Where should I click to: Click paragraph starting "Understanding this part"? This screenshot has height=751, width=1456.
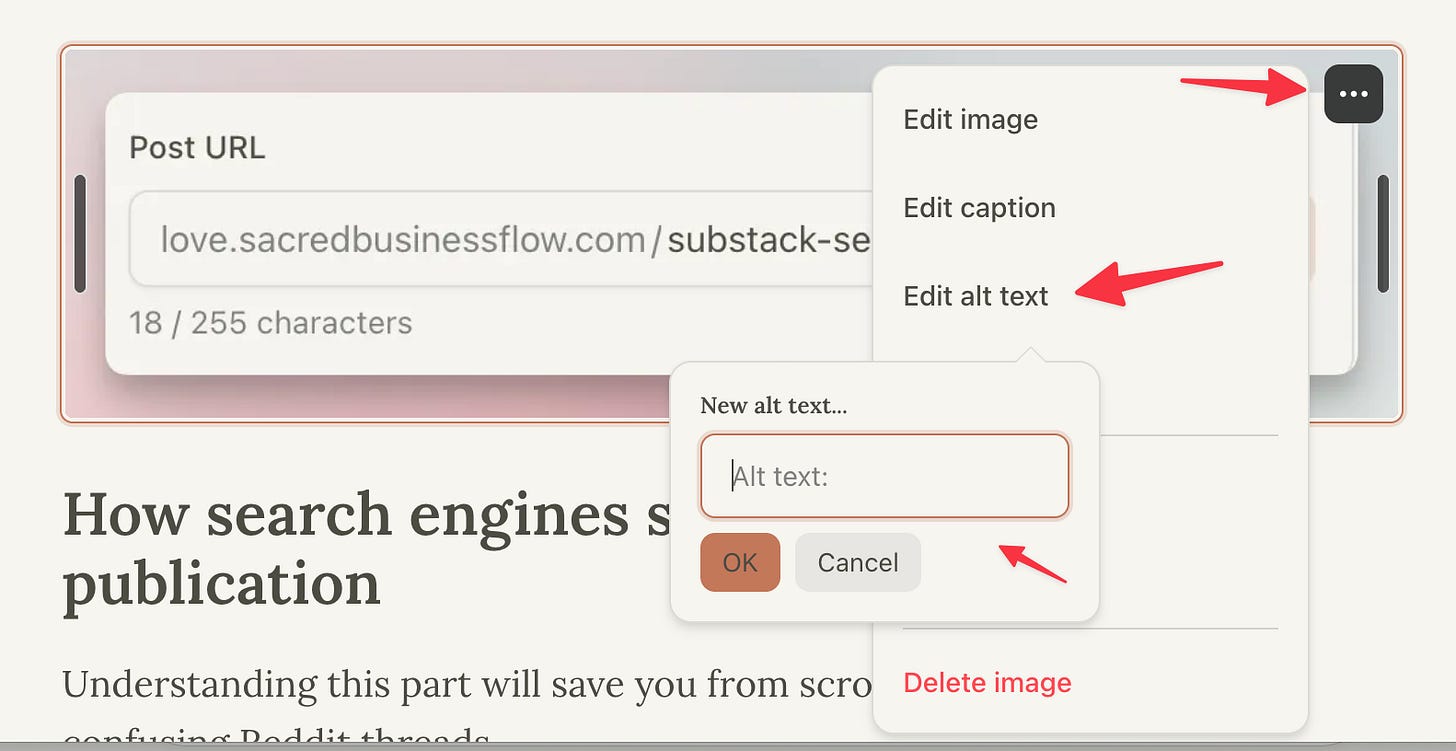(x=467, y=708)
